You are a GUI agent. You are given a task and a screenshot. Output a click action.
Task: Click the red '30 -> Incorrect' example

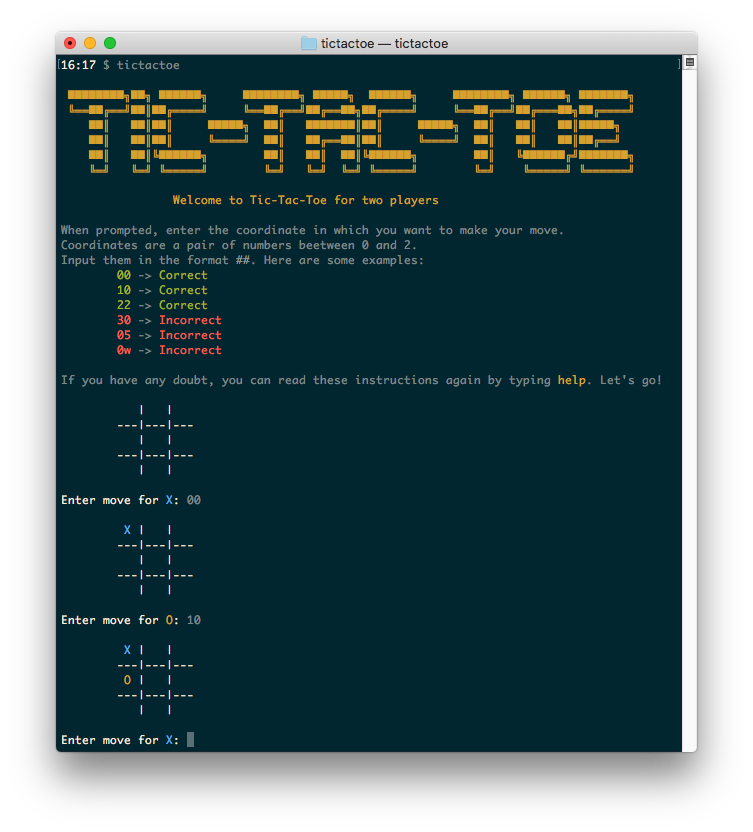coord(169,320)
